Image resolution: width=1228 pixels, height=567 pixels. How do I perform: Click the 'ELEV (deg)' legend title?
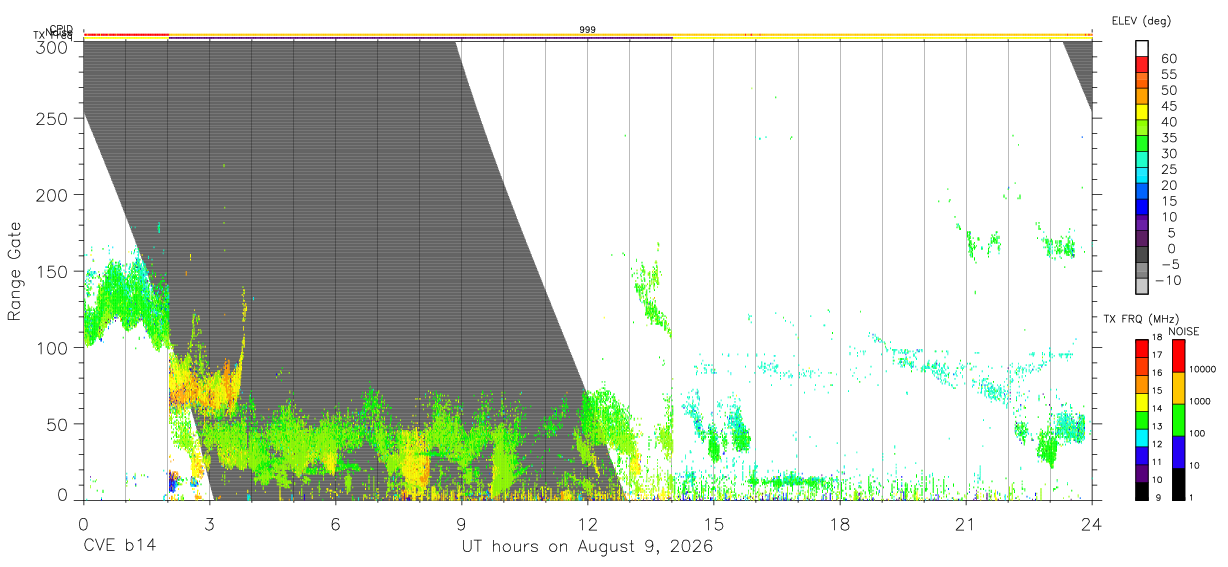(1141, 21)
